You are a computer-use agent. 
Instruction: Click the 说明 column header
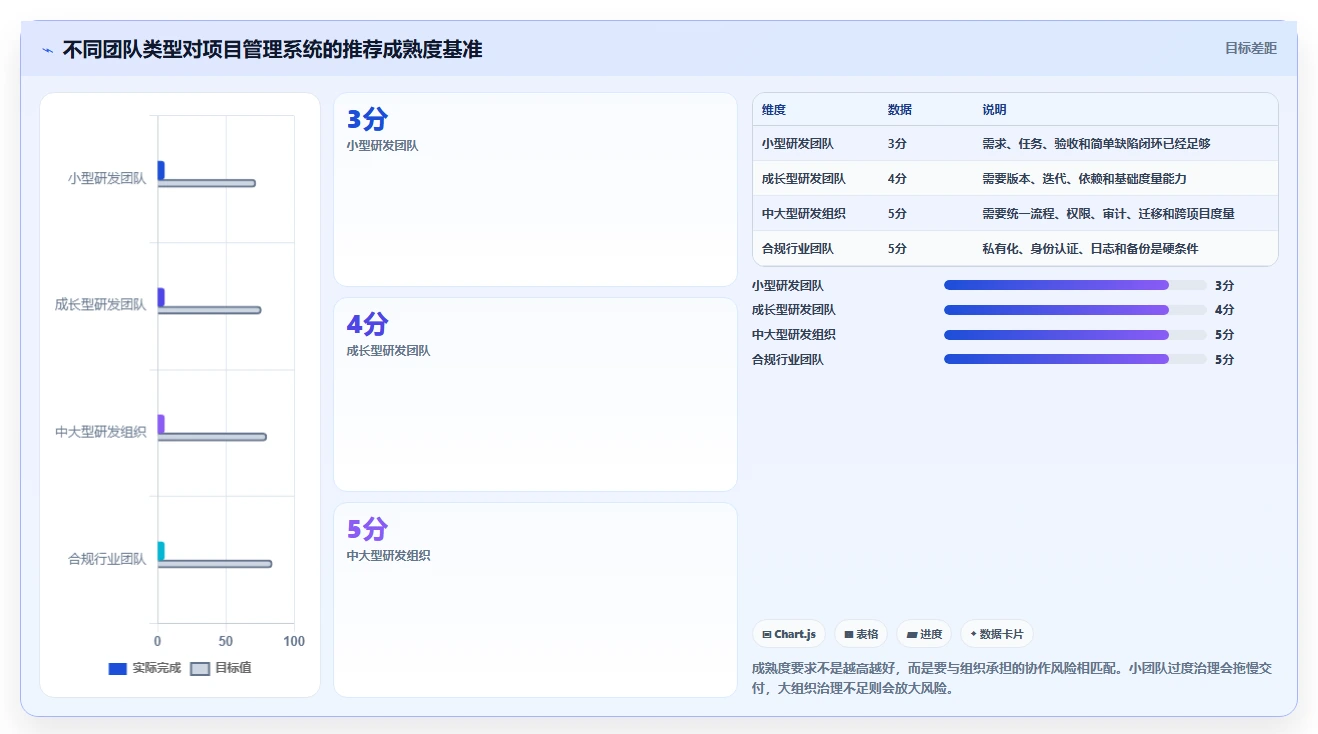995,110
